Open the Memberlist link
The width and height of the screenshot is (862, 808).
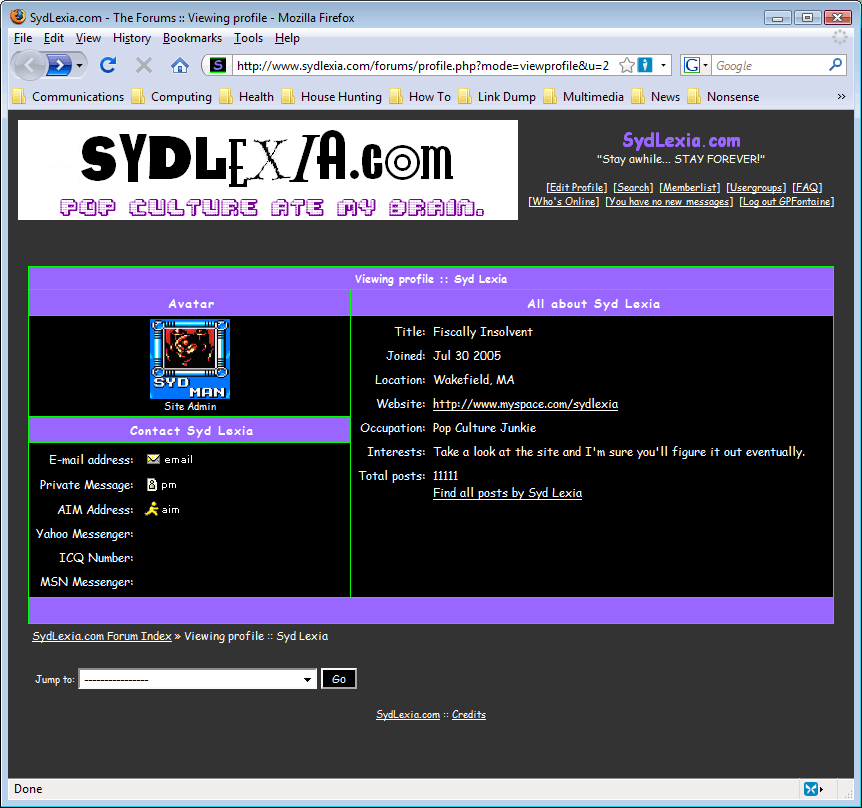pyautogui.click(x=689, y=187)
